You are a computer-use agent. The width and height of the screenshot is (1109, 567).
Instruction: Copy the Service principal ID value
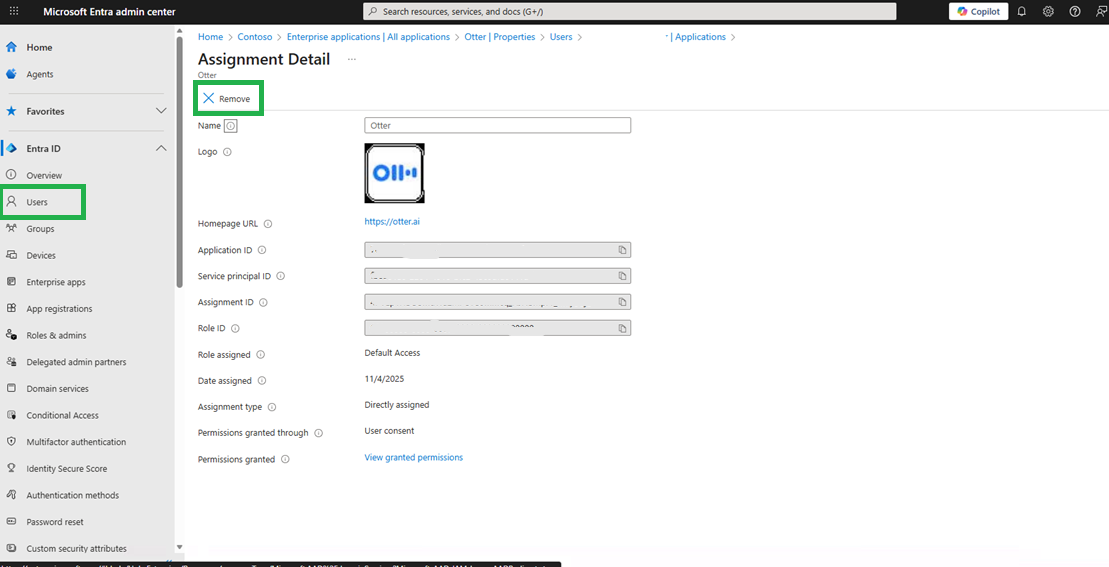tap(622, 276)
